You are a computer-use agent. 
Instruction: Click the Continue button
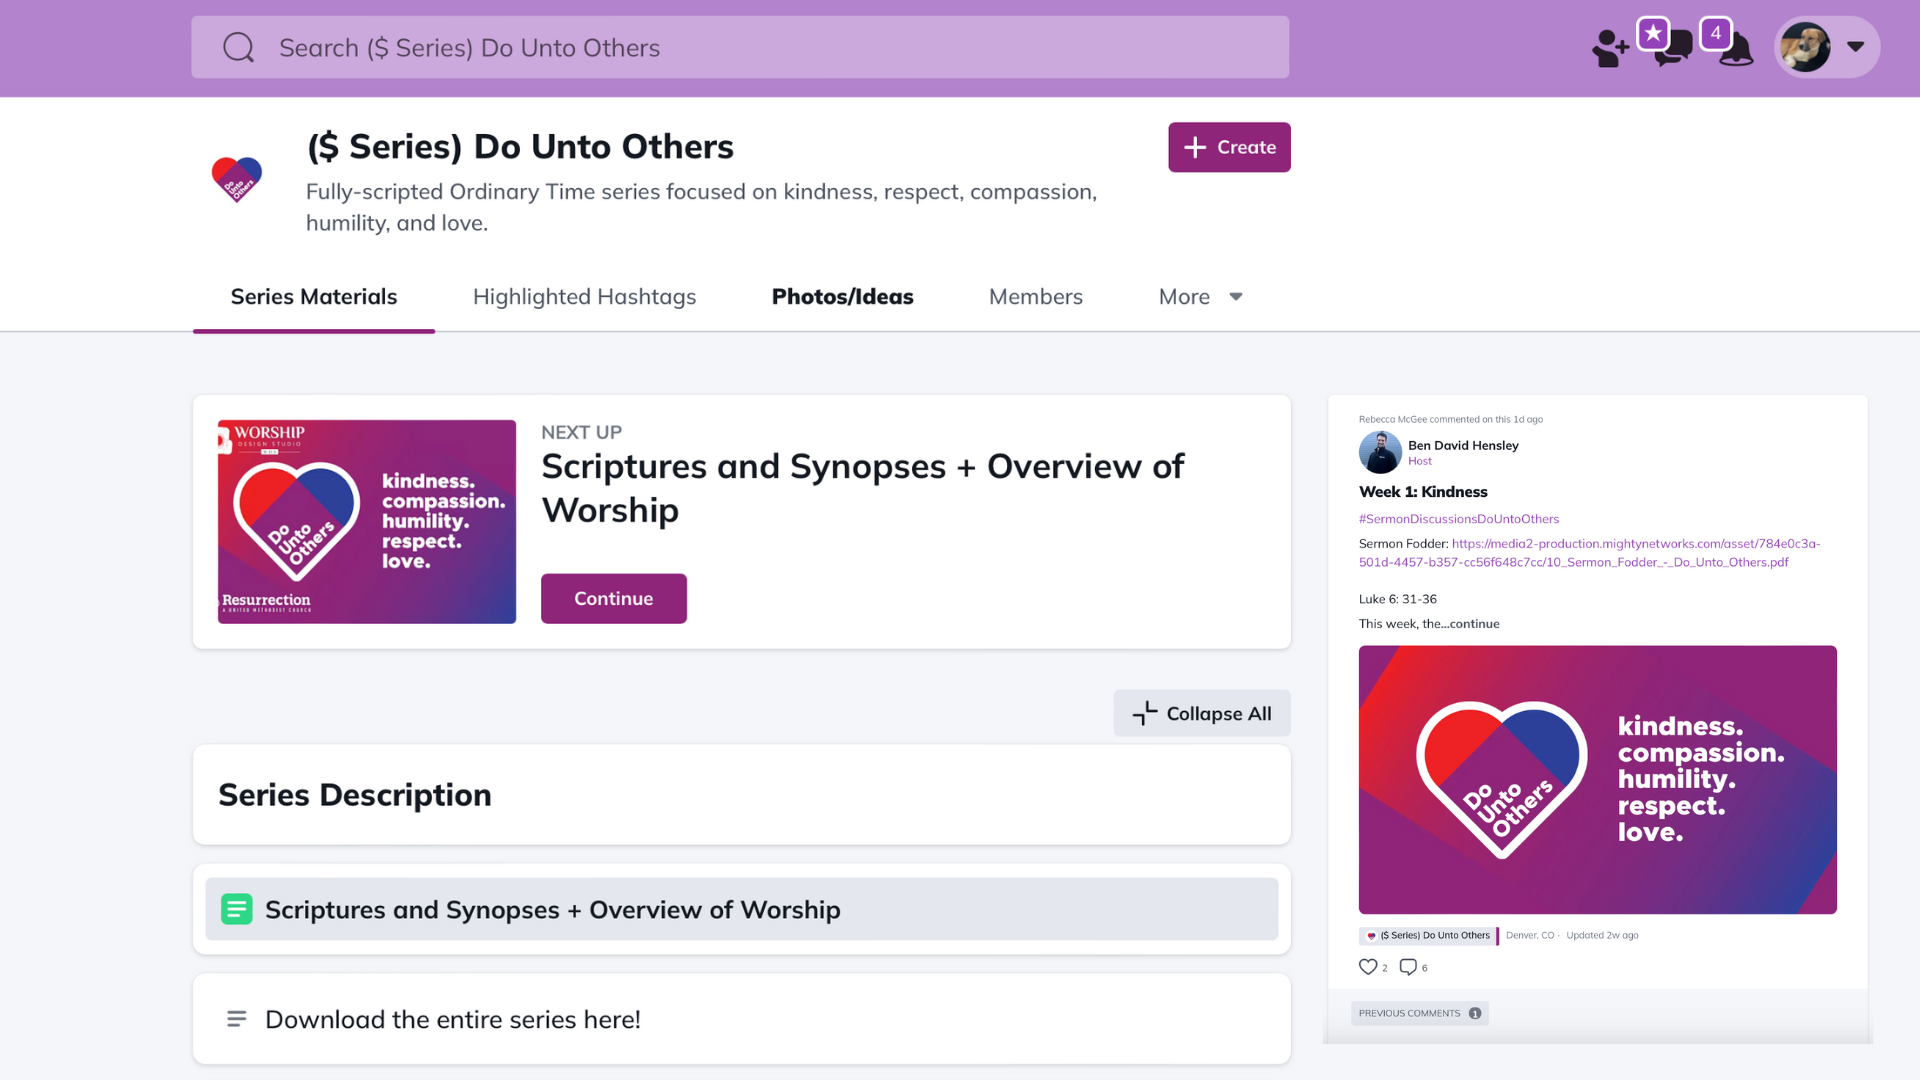(613, 598)
